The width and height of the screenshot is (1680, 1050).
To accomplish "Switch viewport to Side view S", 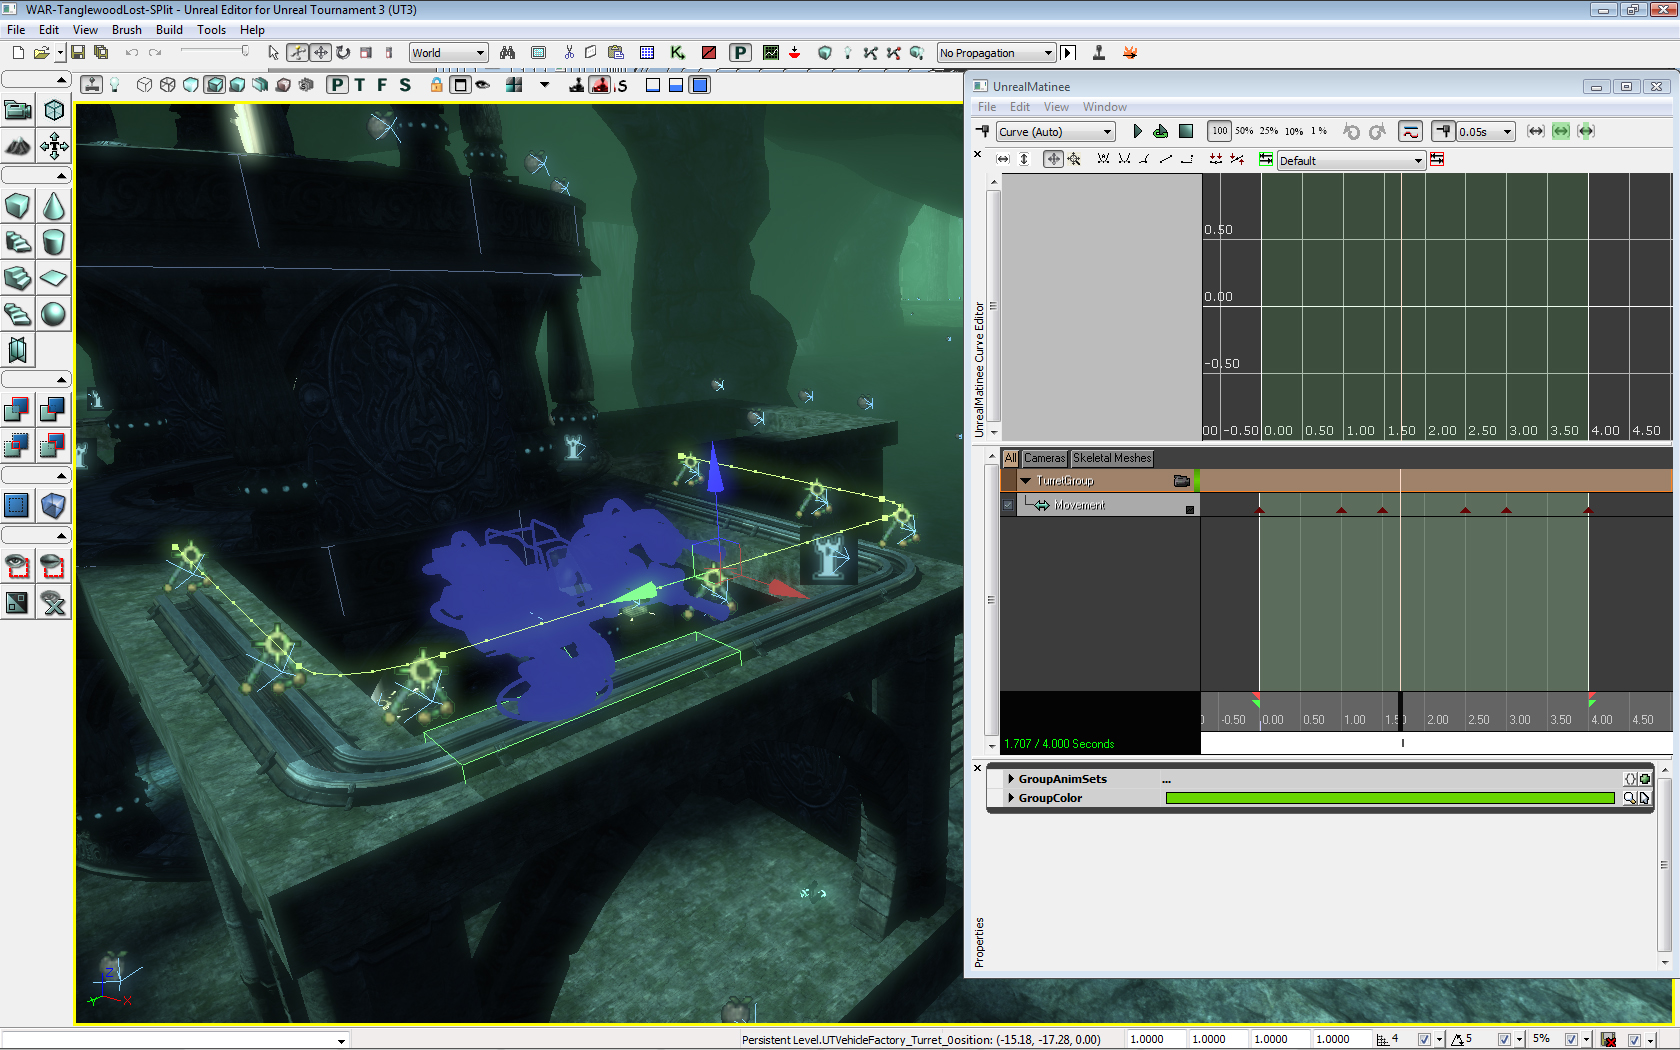I will [x=405, y=85].
